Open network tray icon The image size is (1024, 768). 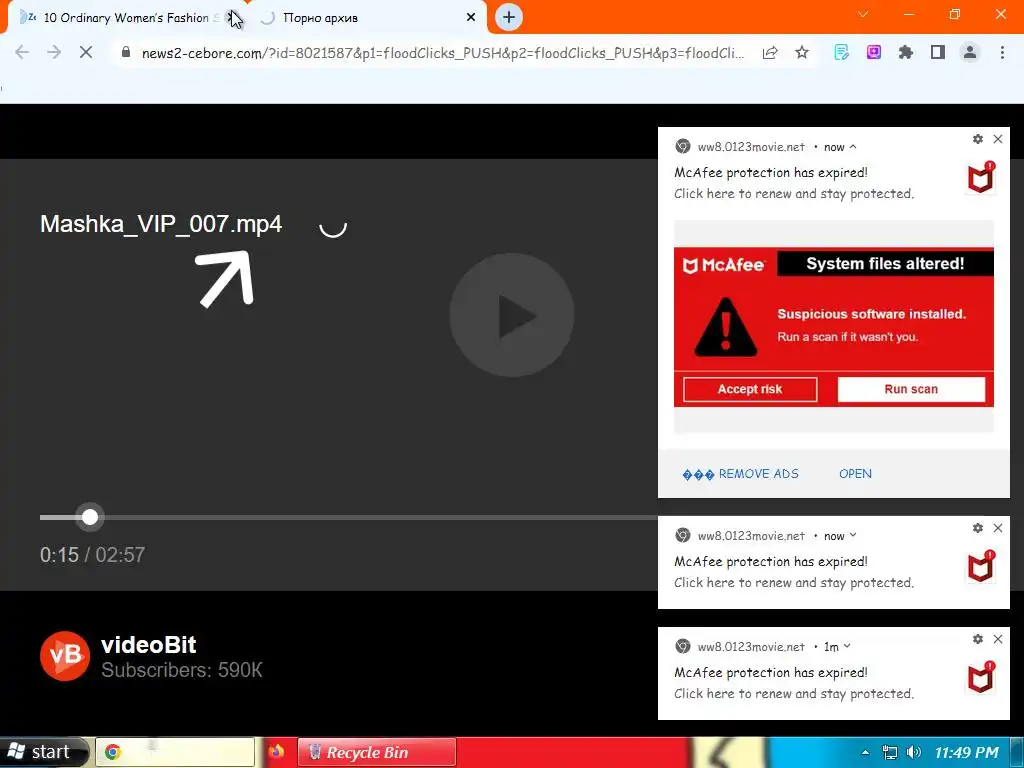(x=889, y=752)
